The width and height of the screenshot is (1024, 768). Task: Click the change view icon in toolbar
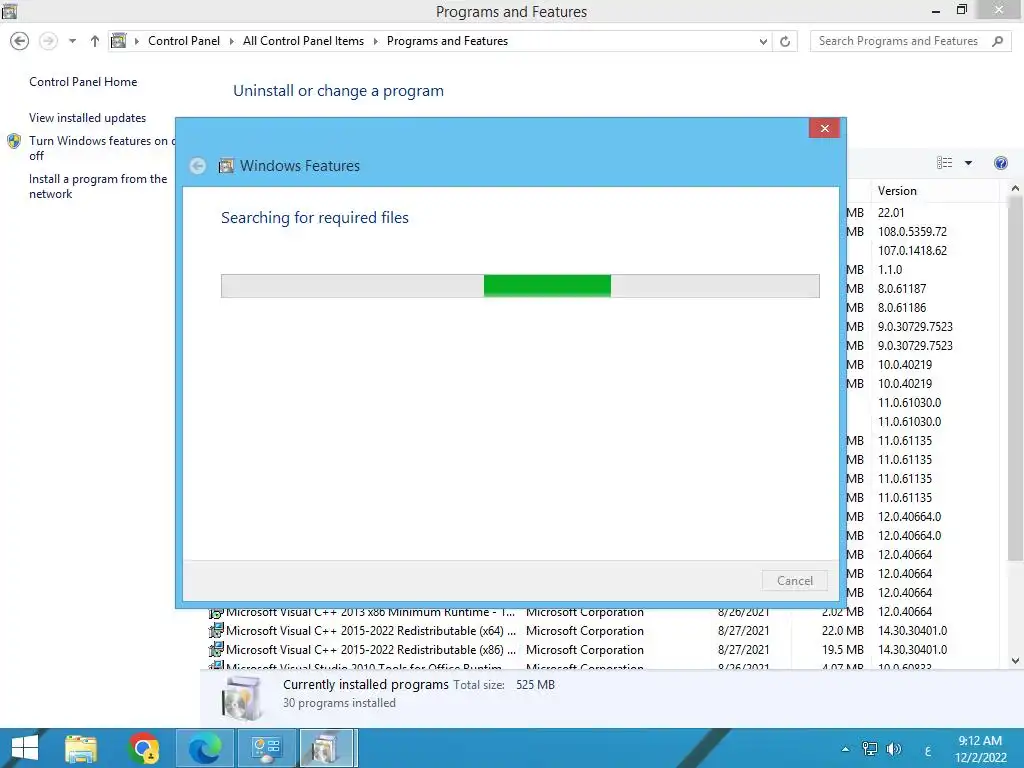point(944,163)
